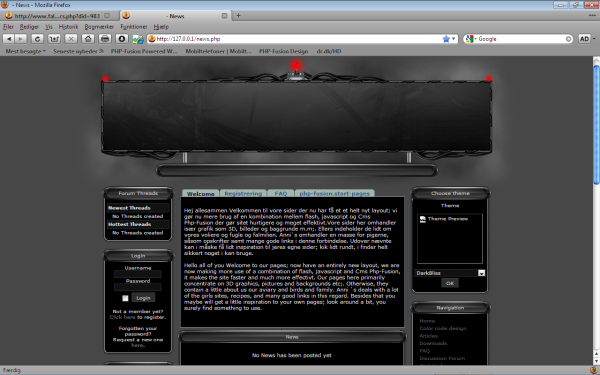Reload the page with the refresh icon

click(x=37, y=39)
